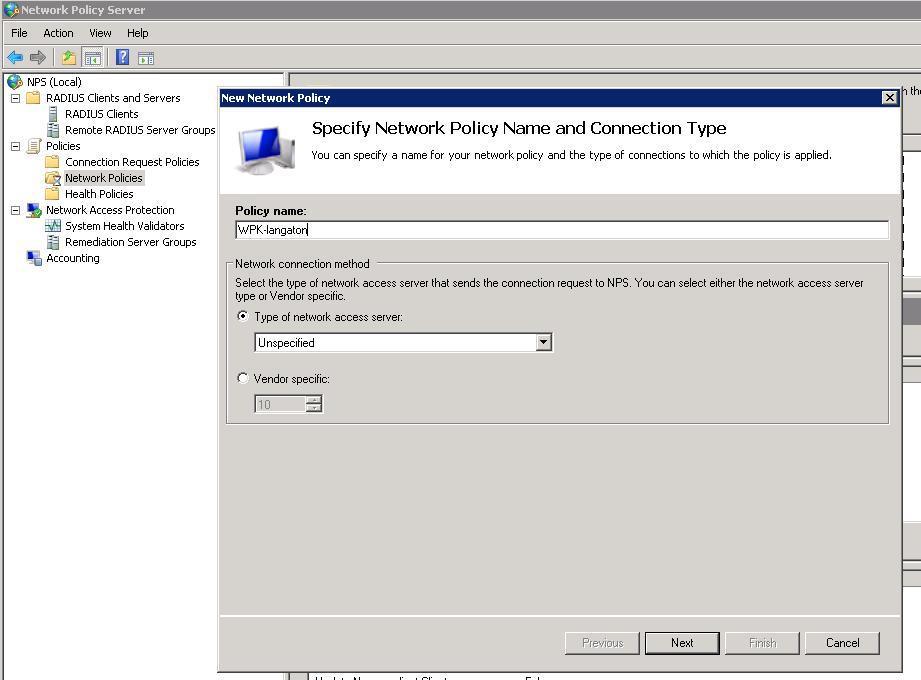
Task: Click the RADIUS Clients and Servers folder icon
Action: point(33,97)
